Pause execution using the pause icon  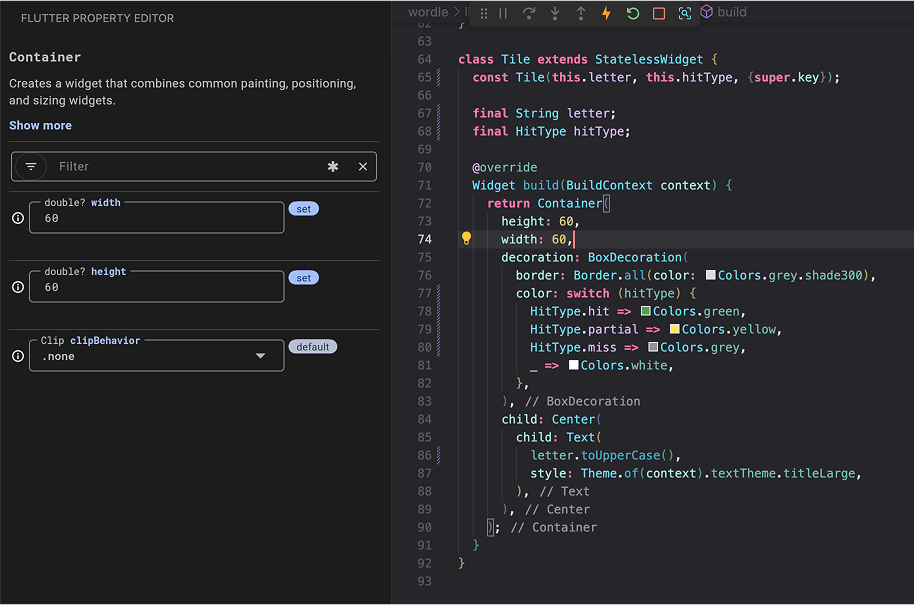(x=502, y=12)
